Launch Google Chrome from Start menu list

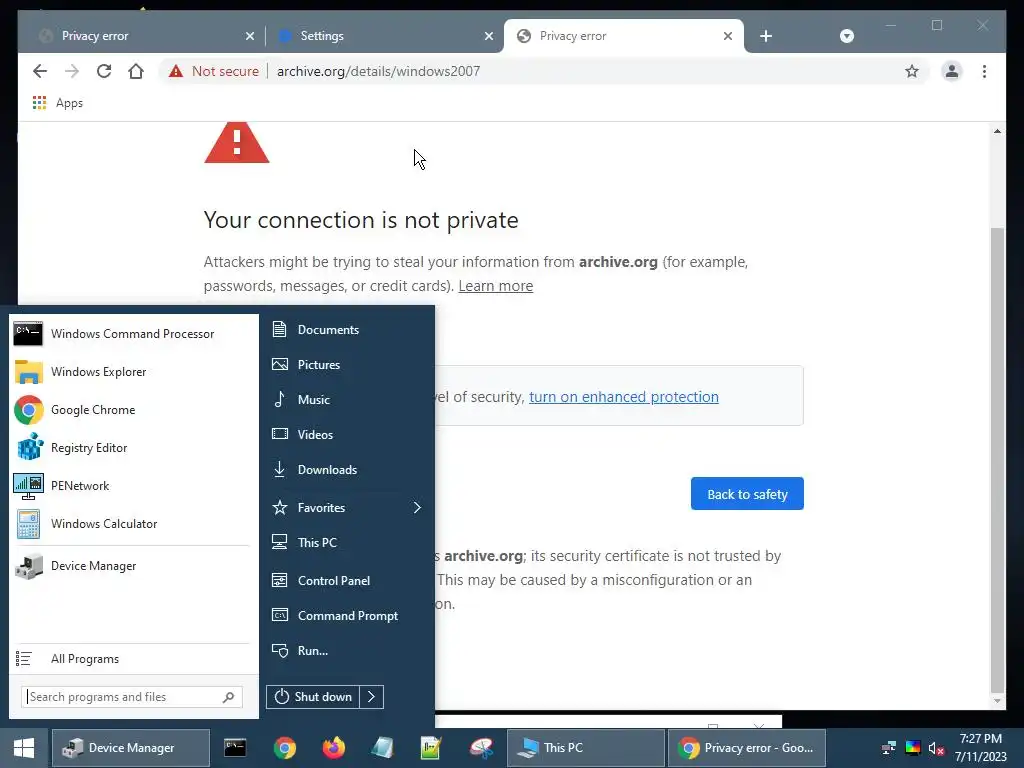(x=131, y=409)
